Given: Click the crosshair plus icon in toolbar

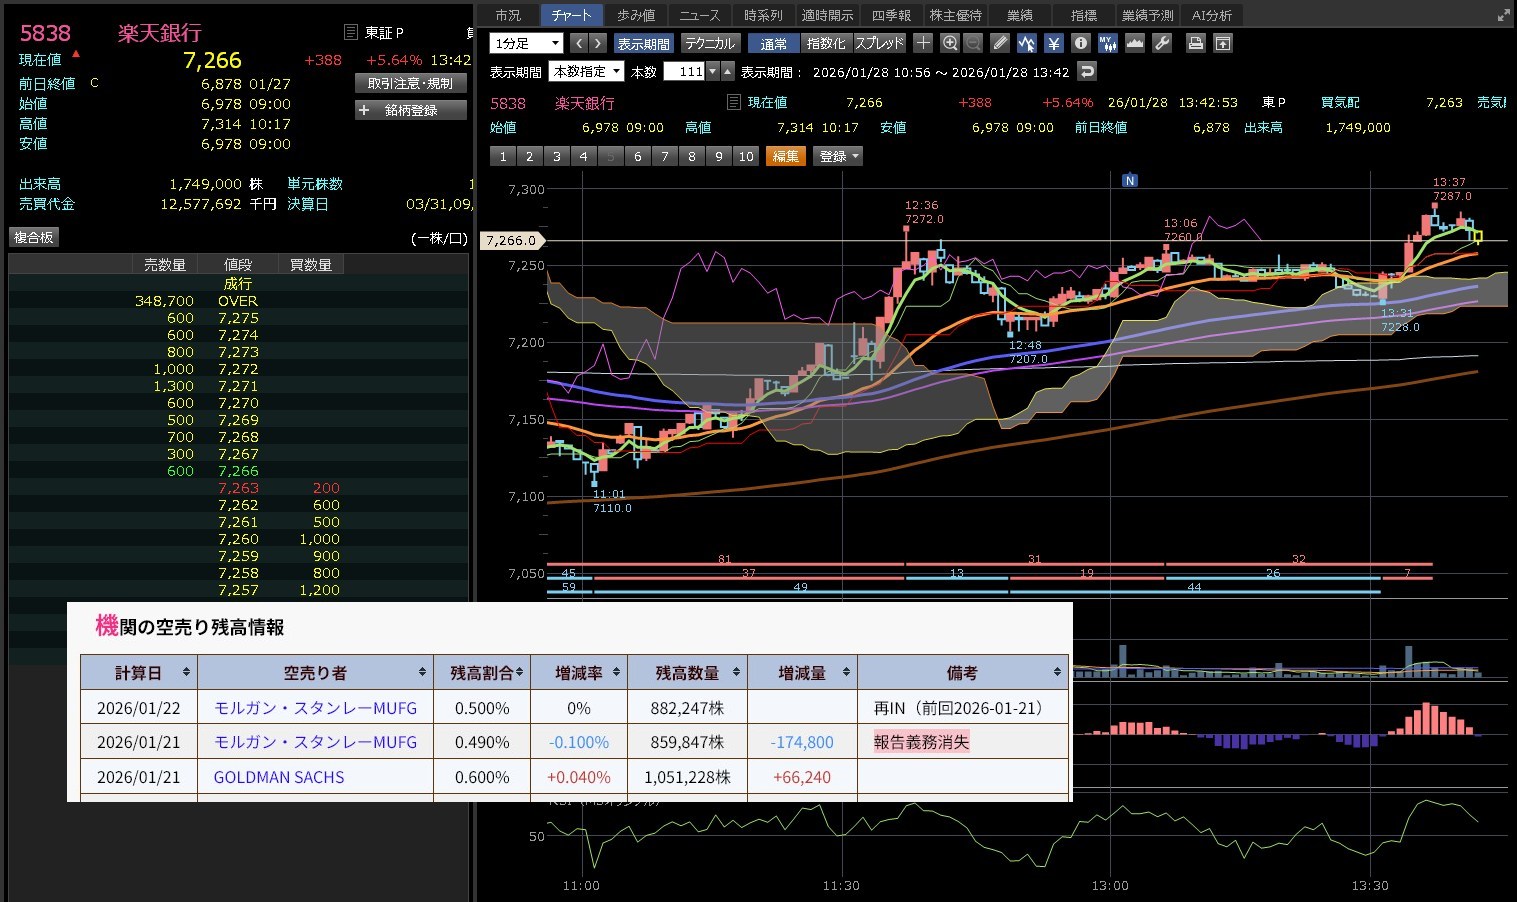Looking at the screenshot, I should pyautogui.click(x=923, y=43).
